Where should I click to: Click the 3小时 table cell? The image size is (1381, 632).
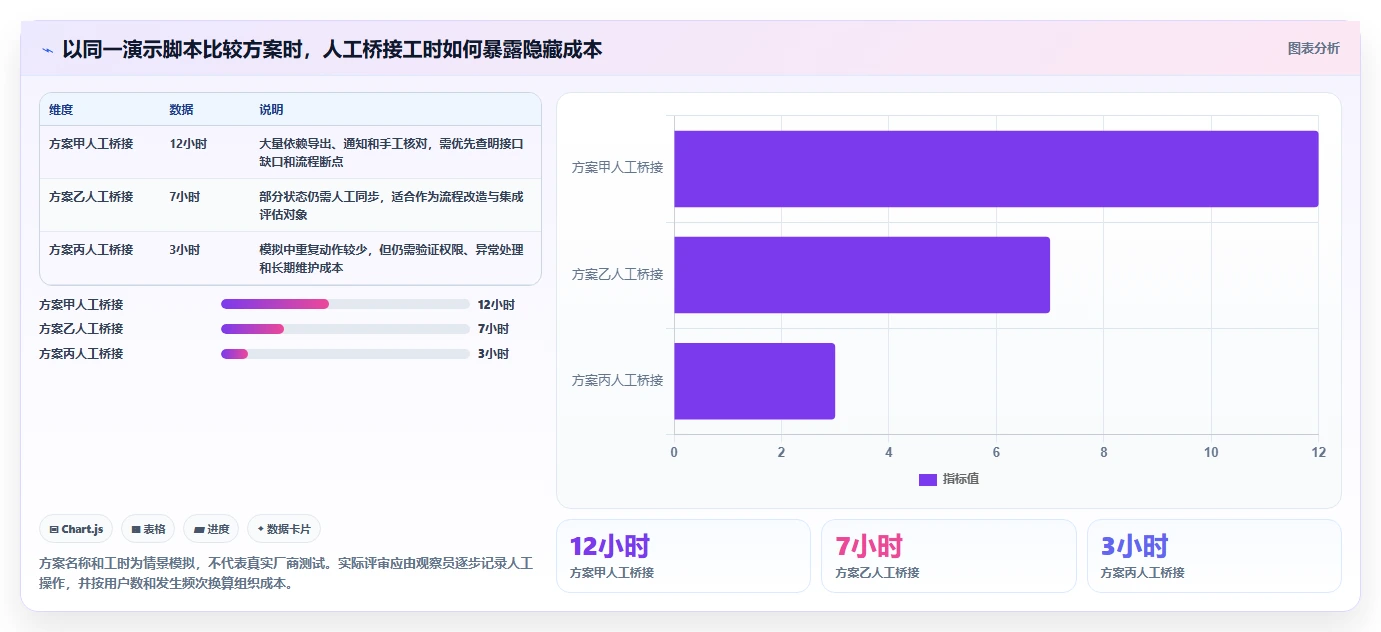click(185, 250)
